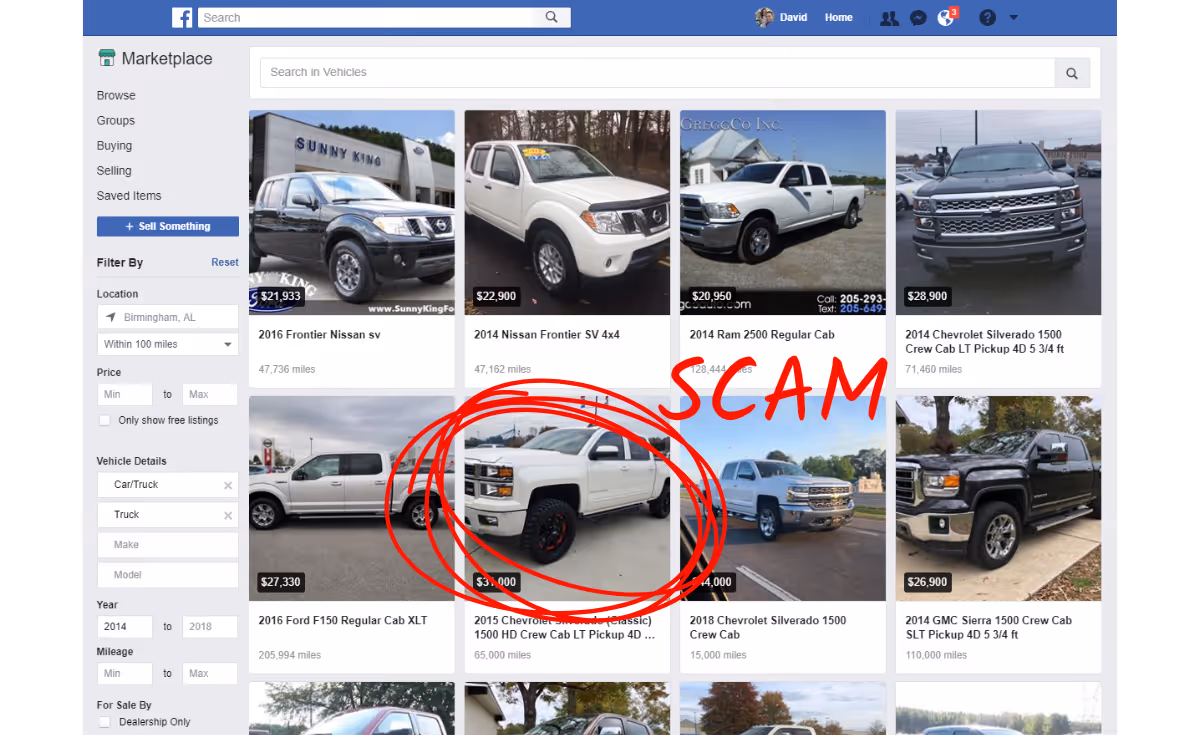Open the Quick Help question icon

click(987, 18)
